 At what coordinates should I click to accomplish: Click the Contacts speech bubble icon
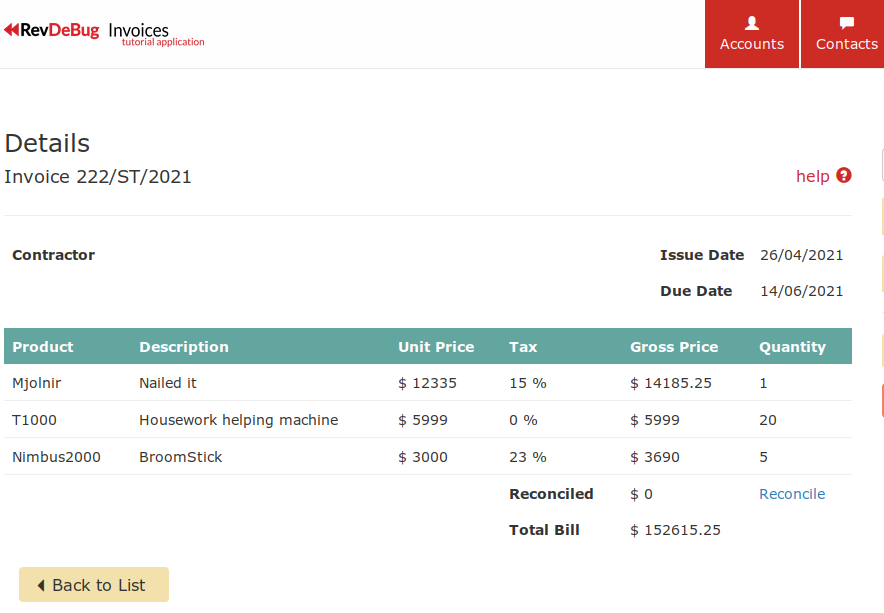coord(847,23)
